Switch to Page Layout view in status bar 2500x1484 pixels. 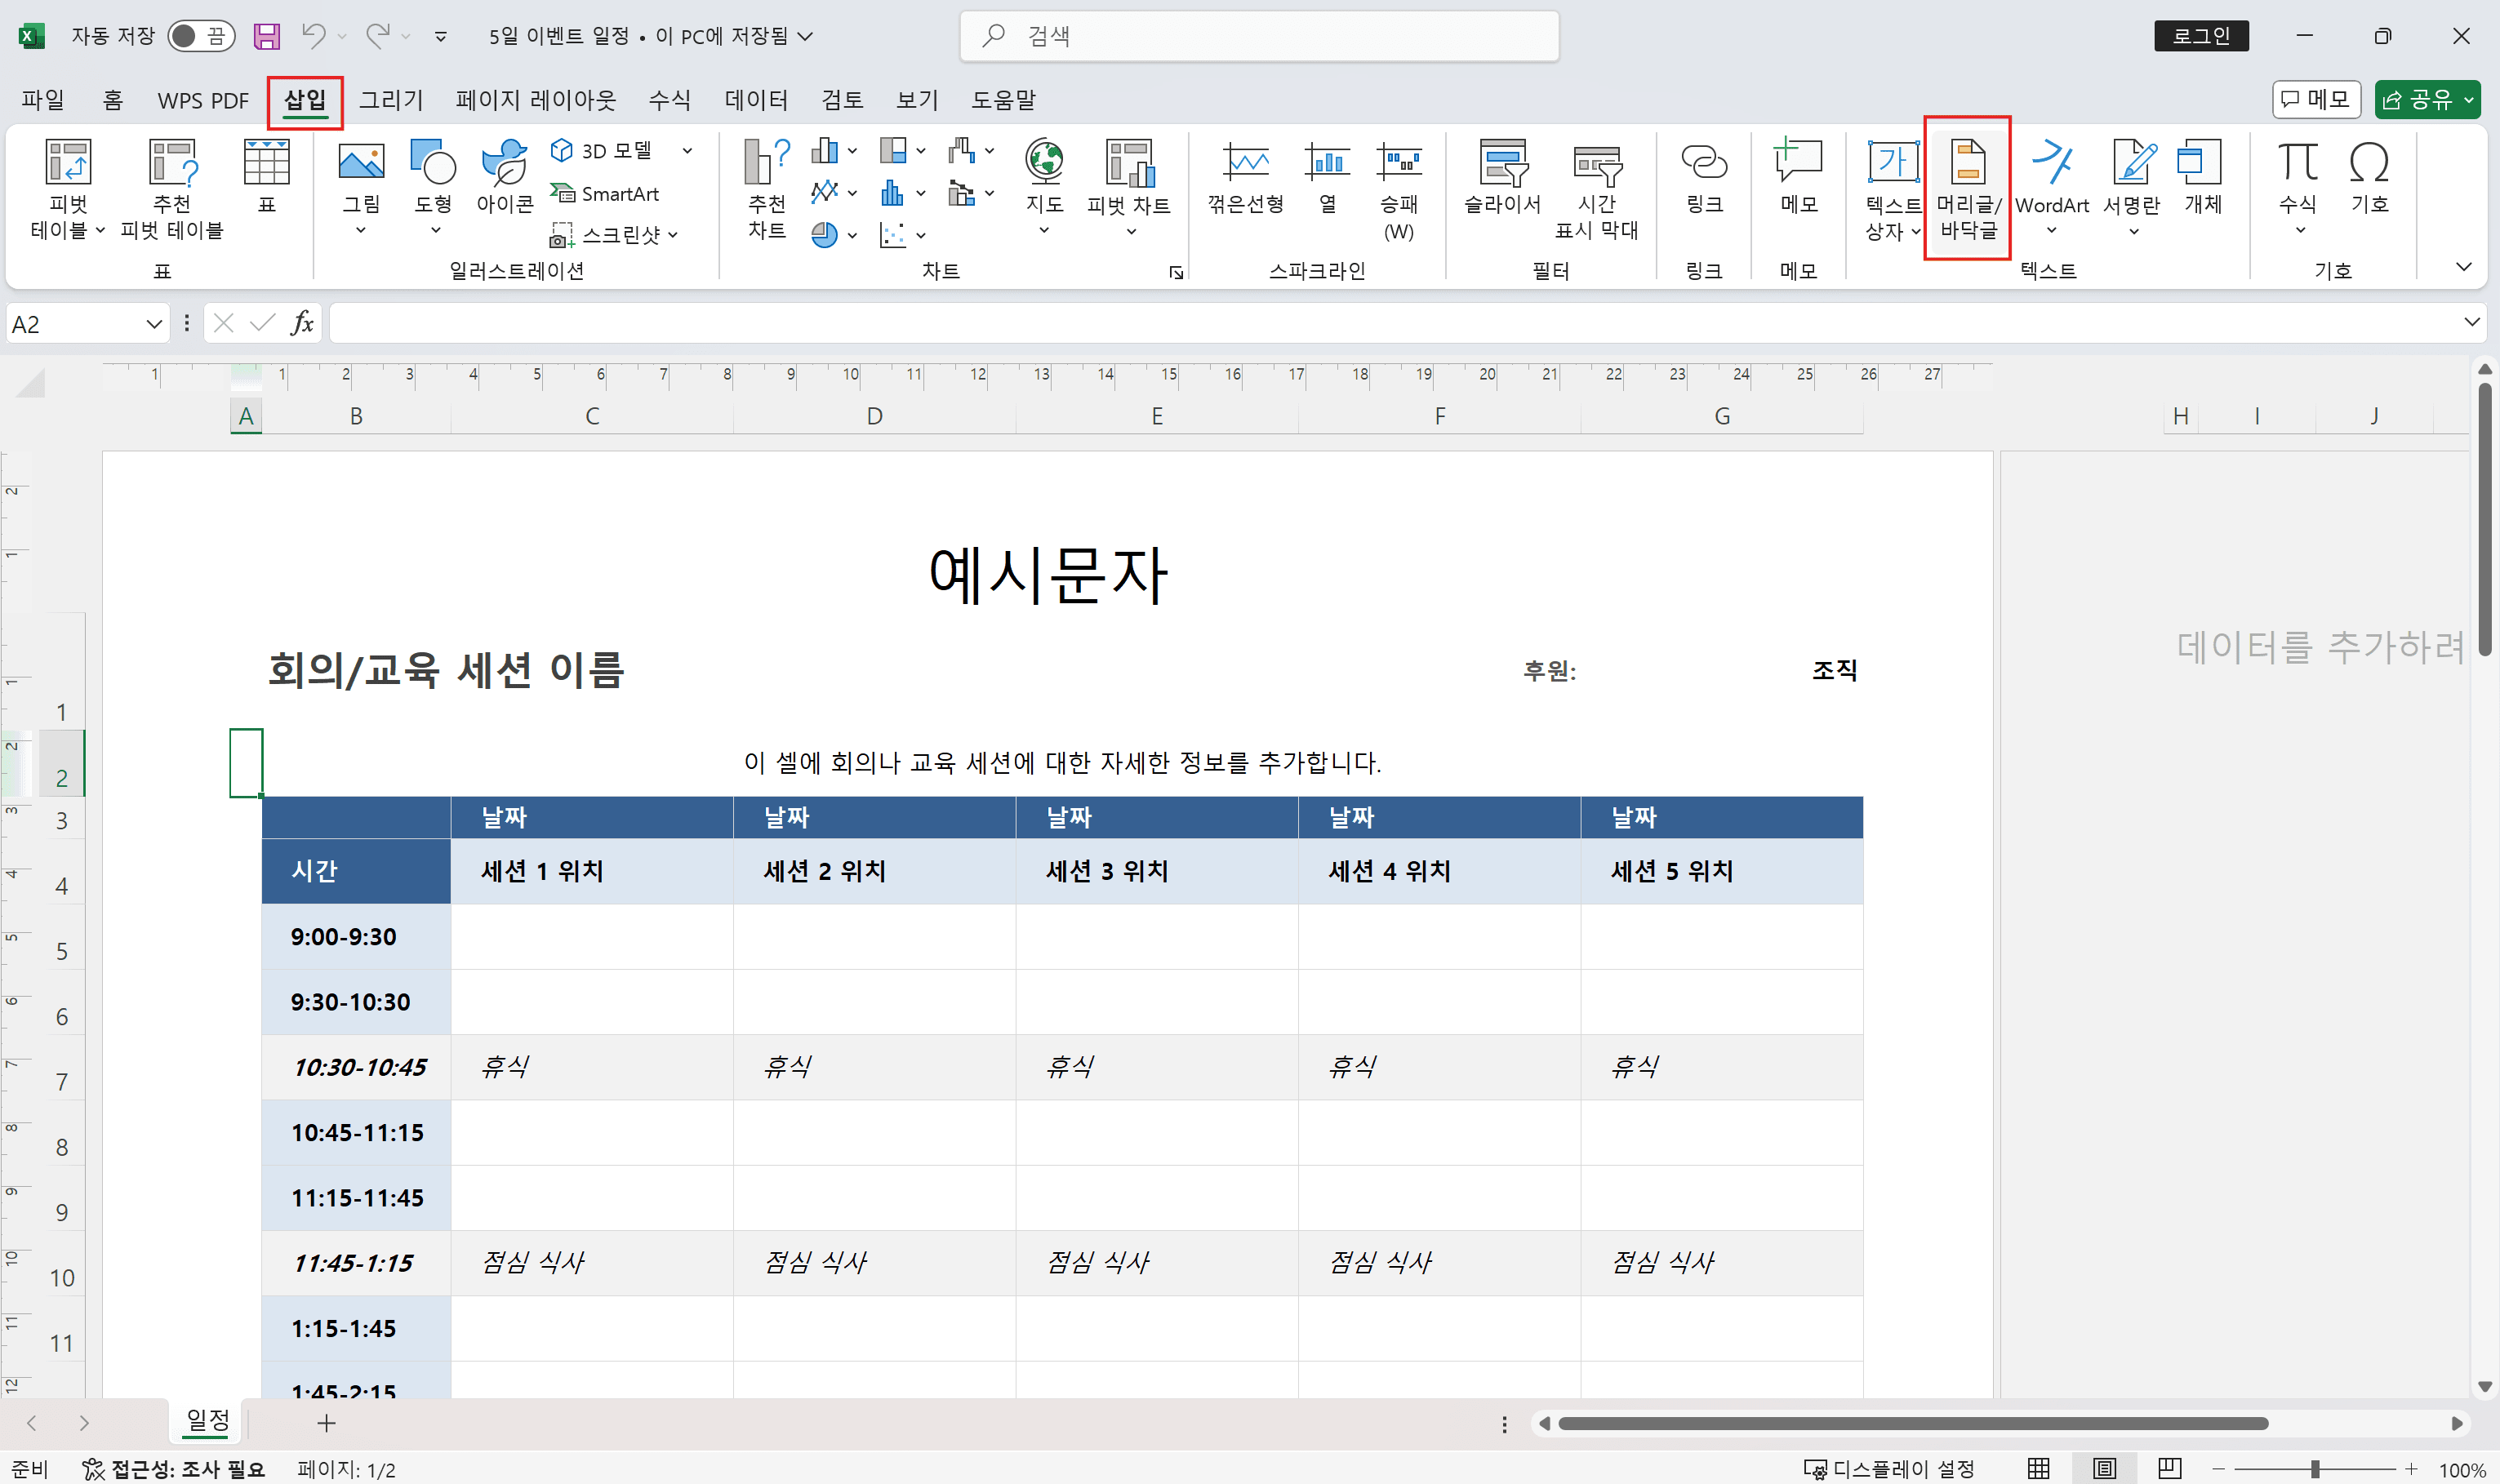click(x=2105, y=1468)
